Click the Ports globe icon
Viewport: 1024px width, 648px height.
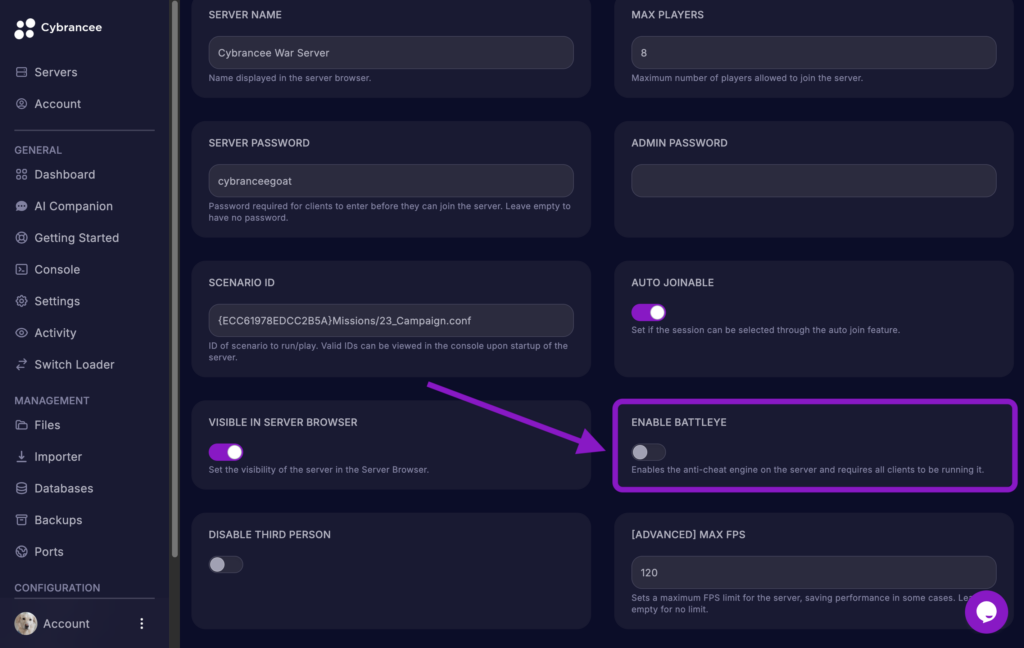22,551
